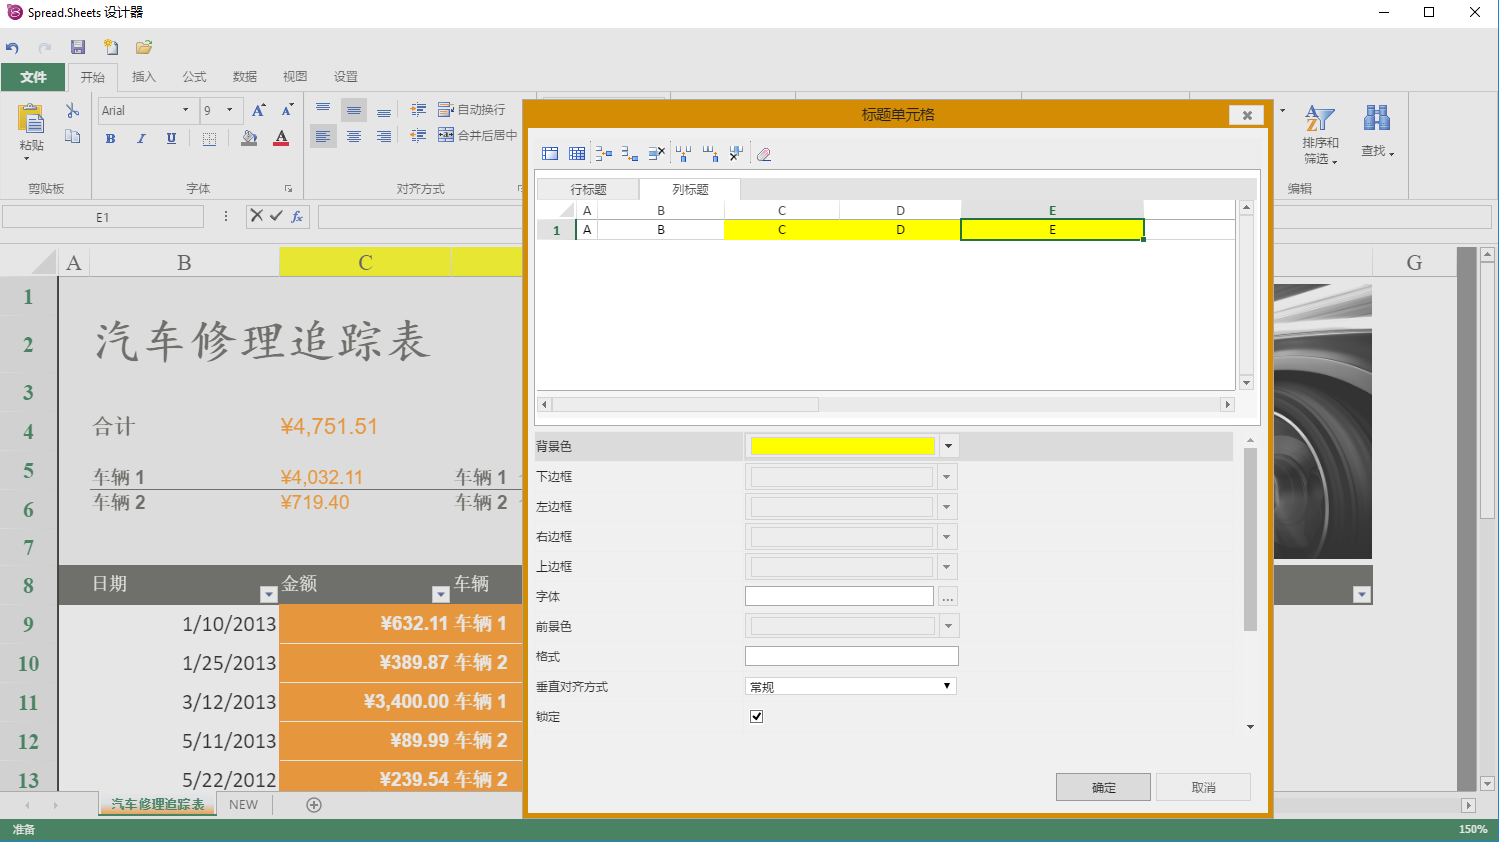Open the 垂直对齐方式 vertical alignment dropdown
The image size is (1499, 842).
point(945,686)
